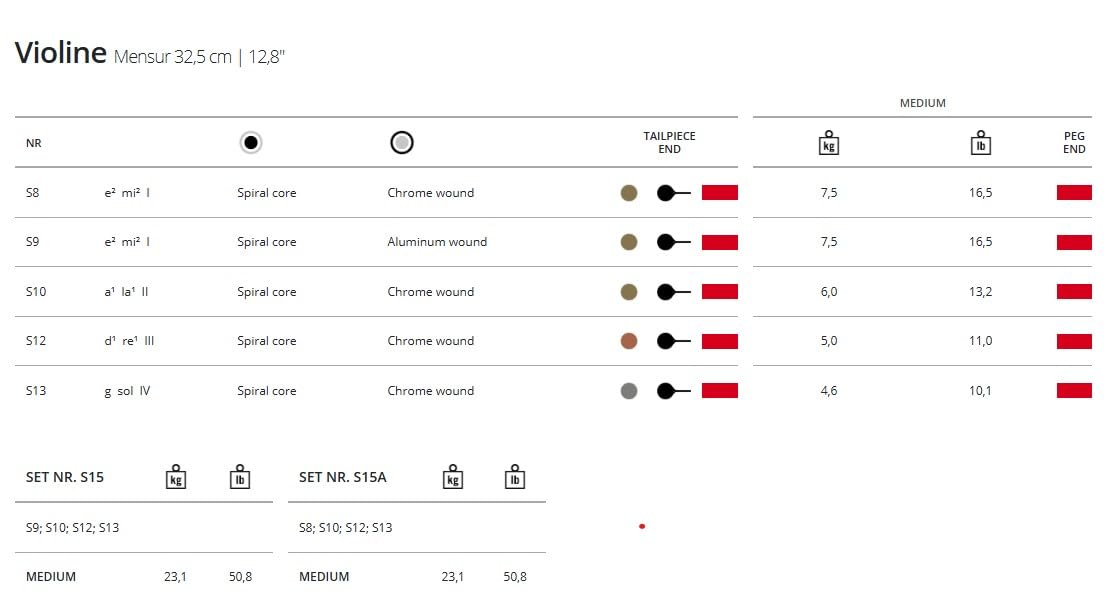The height and width of the screenshot is (614, 1106).
Task: Click the lb weight icon under MEDIUM
Action: [981, 143]
